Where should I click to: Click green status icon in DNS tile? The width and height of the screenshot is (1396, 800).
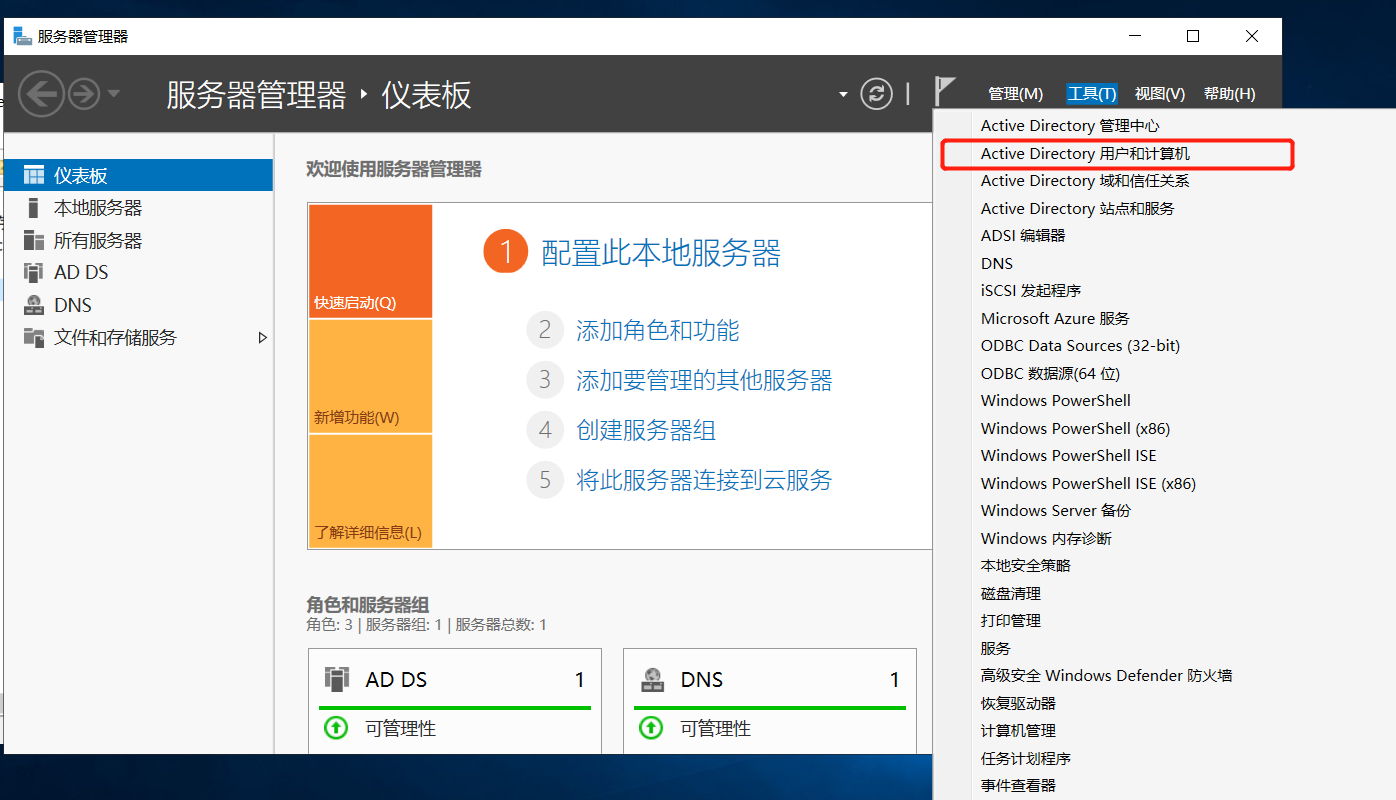tap(651, 728)
